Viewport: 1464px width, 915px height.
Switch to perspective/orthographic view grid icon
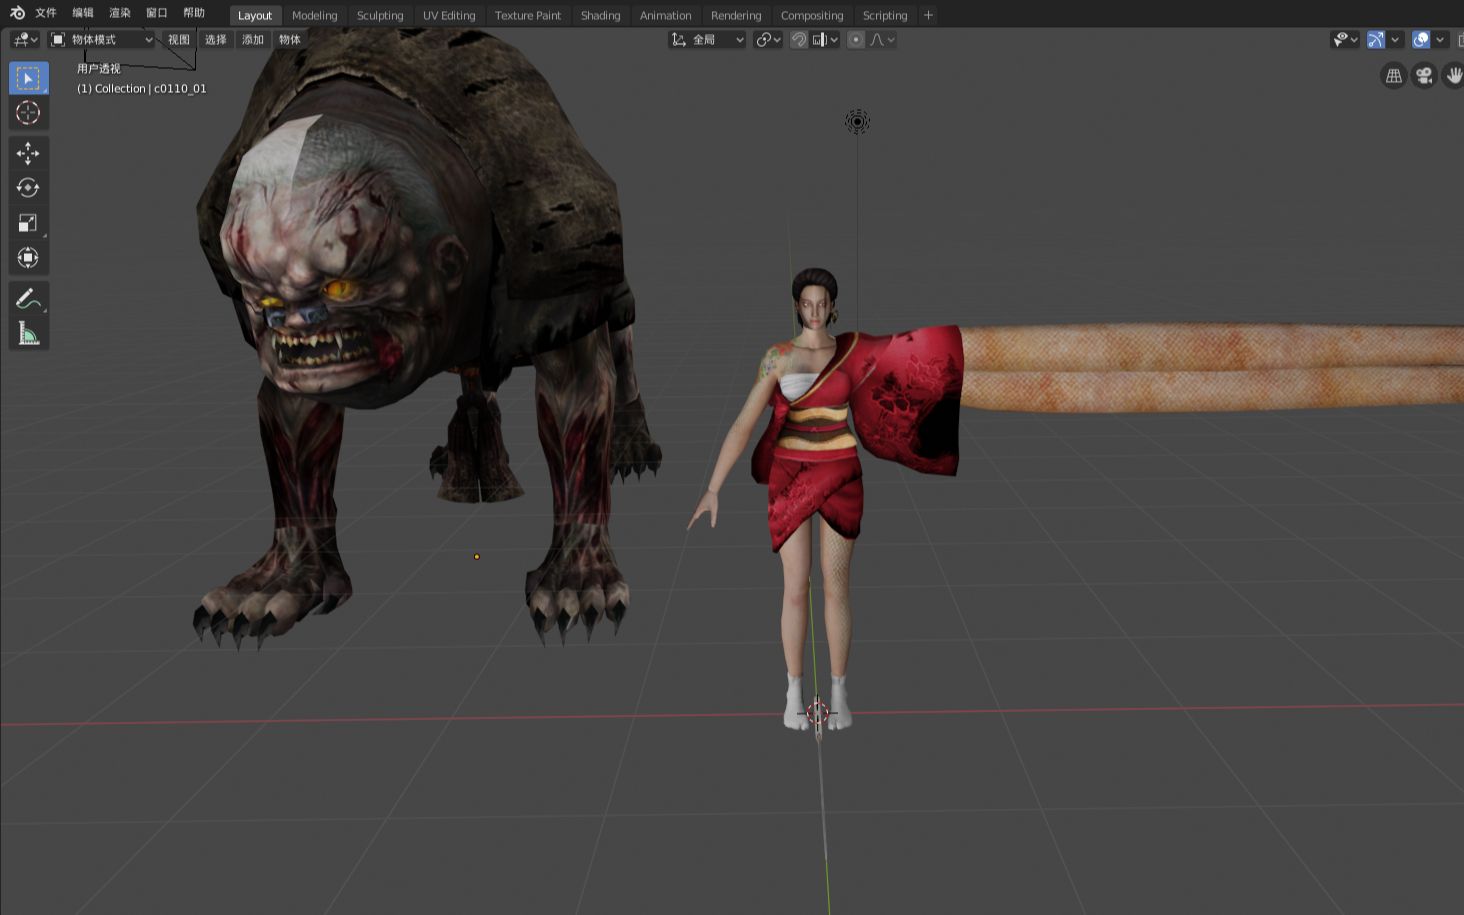point(1394,76)
